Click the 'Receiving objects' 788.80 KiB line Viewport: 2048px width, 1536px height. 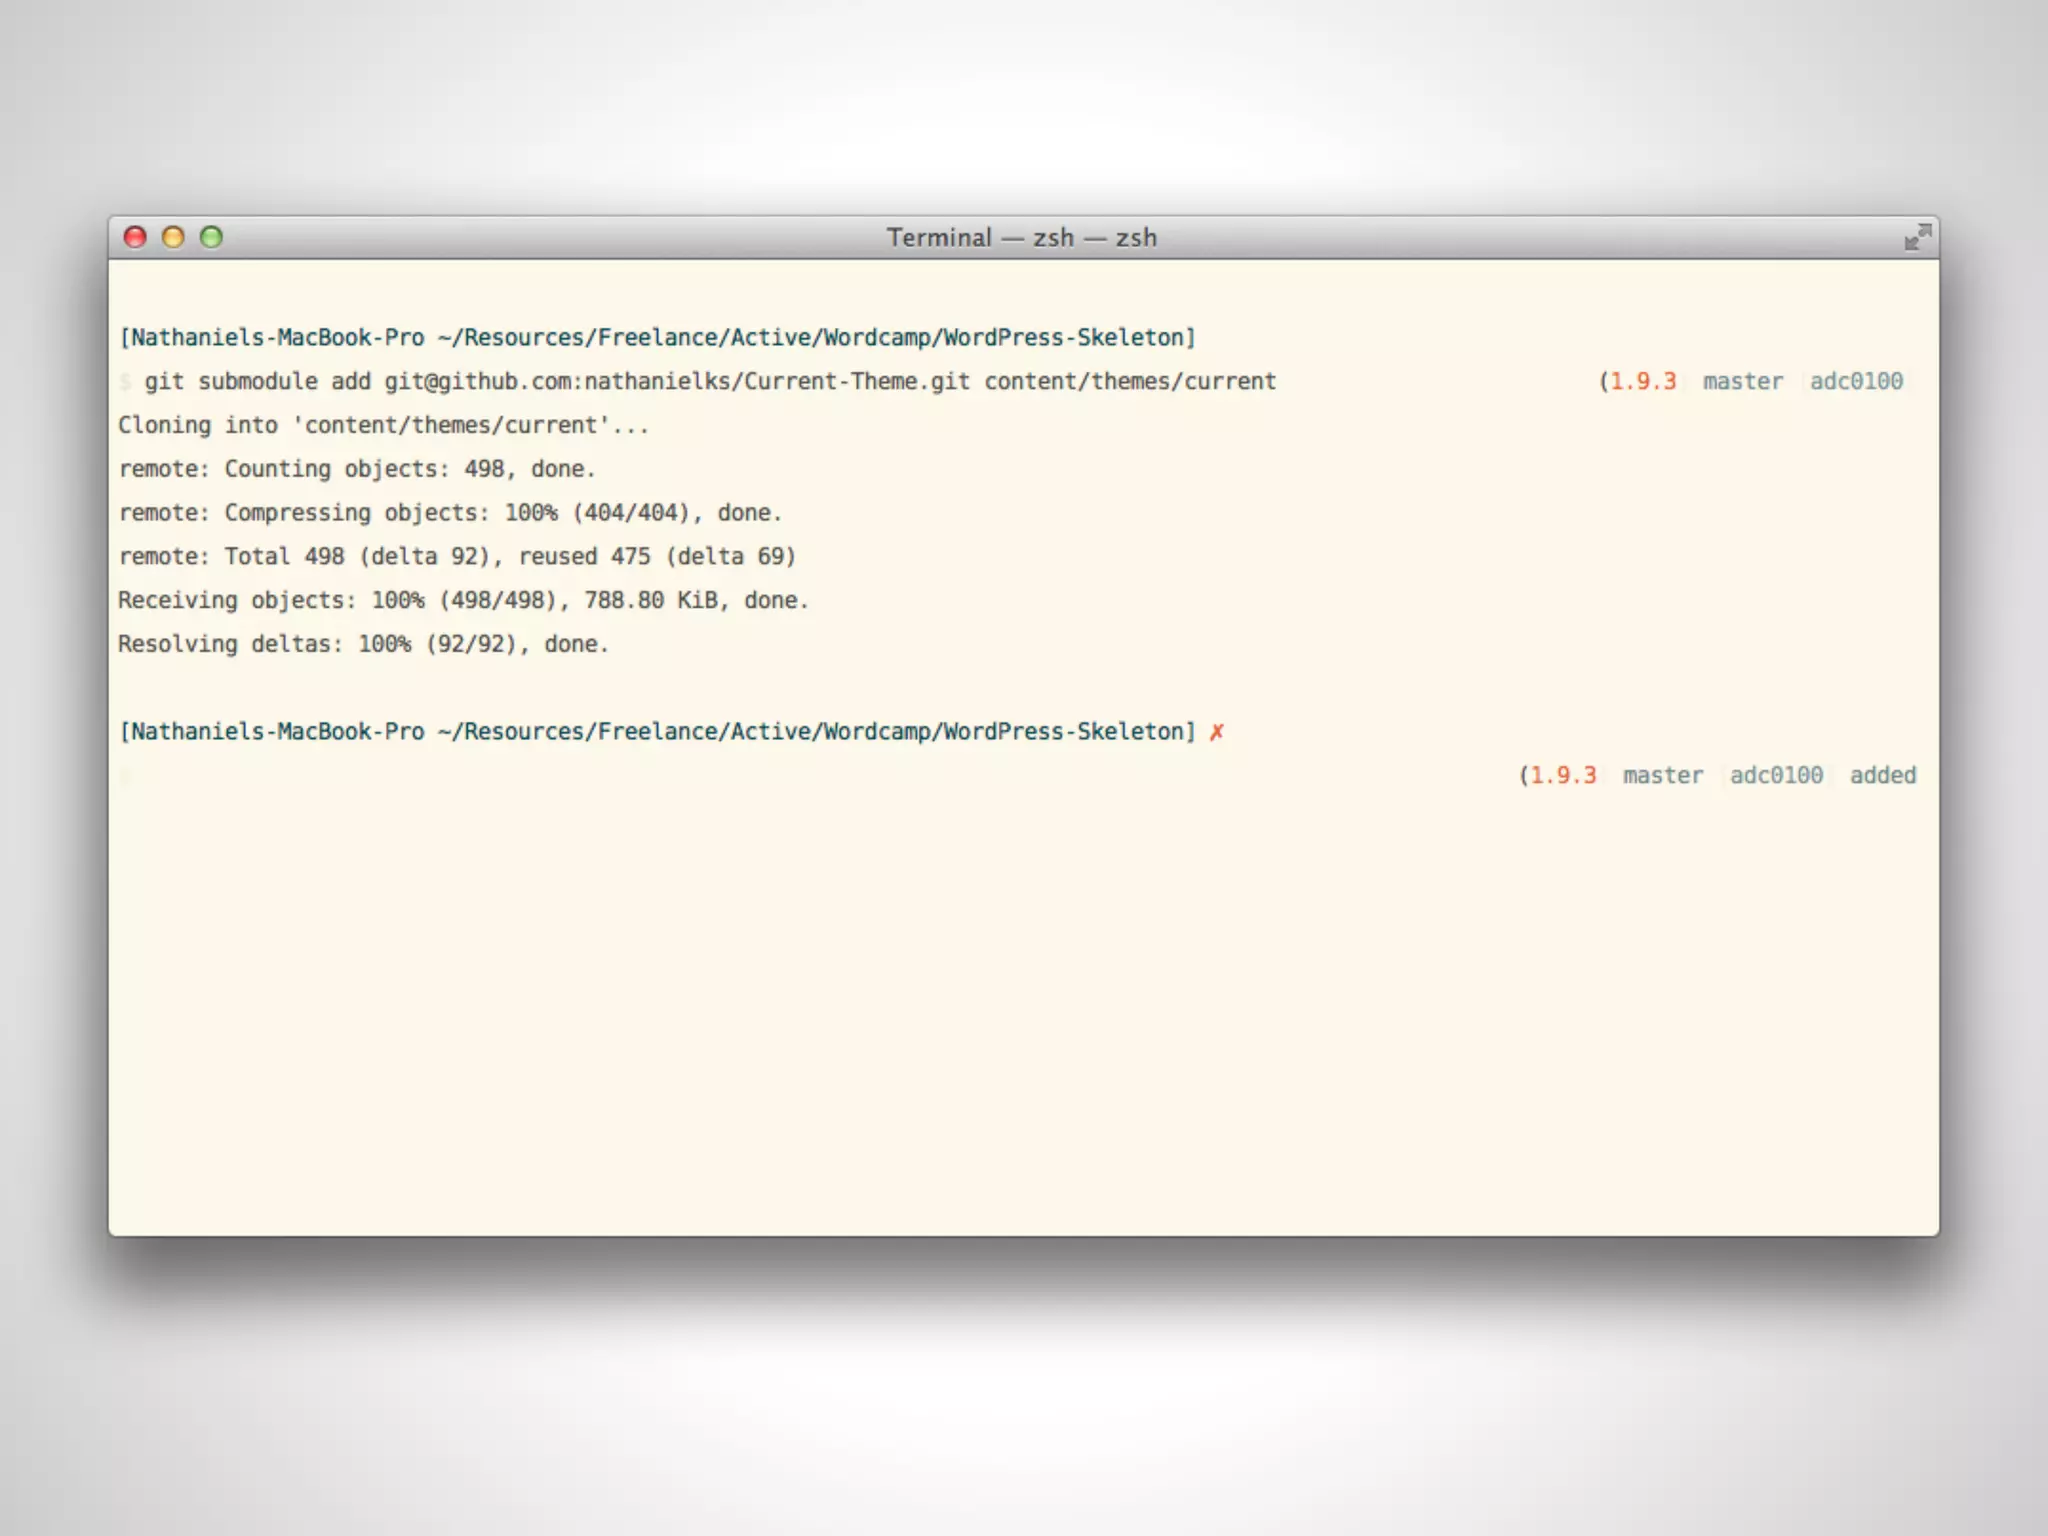click(462, 601)
